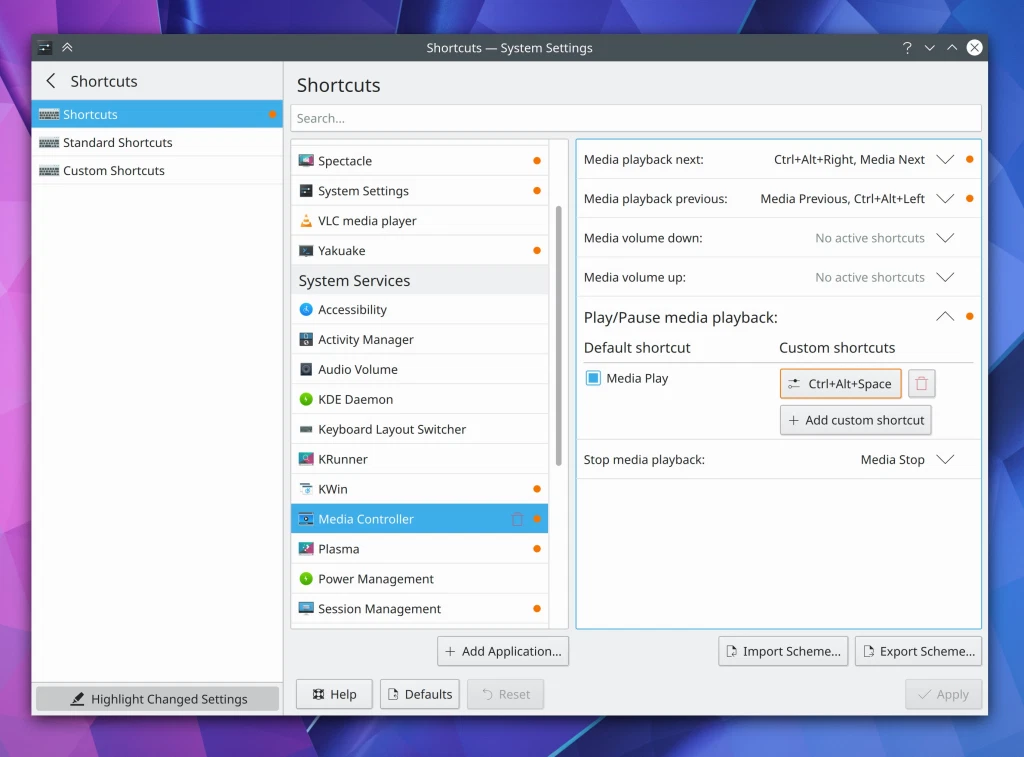Click the Power Management icon
Image resolution: width=1024 pixels, height=757 pixels.
(x=306, y=579)
